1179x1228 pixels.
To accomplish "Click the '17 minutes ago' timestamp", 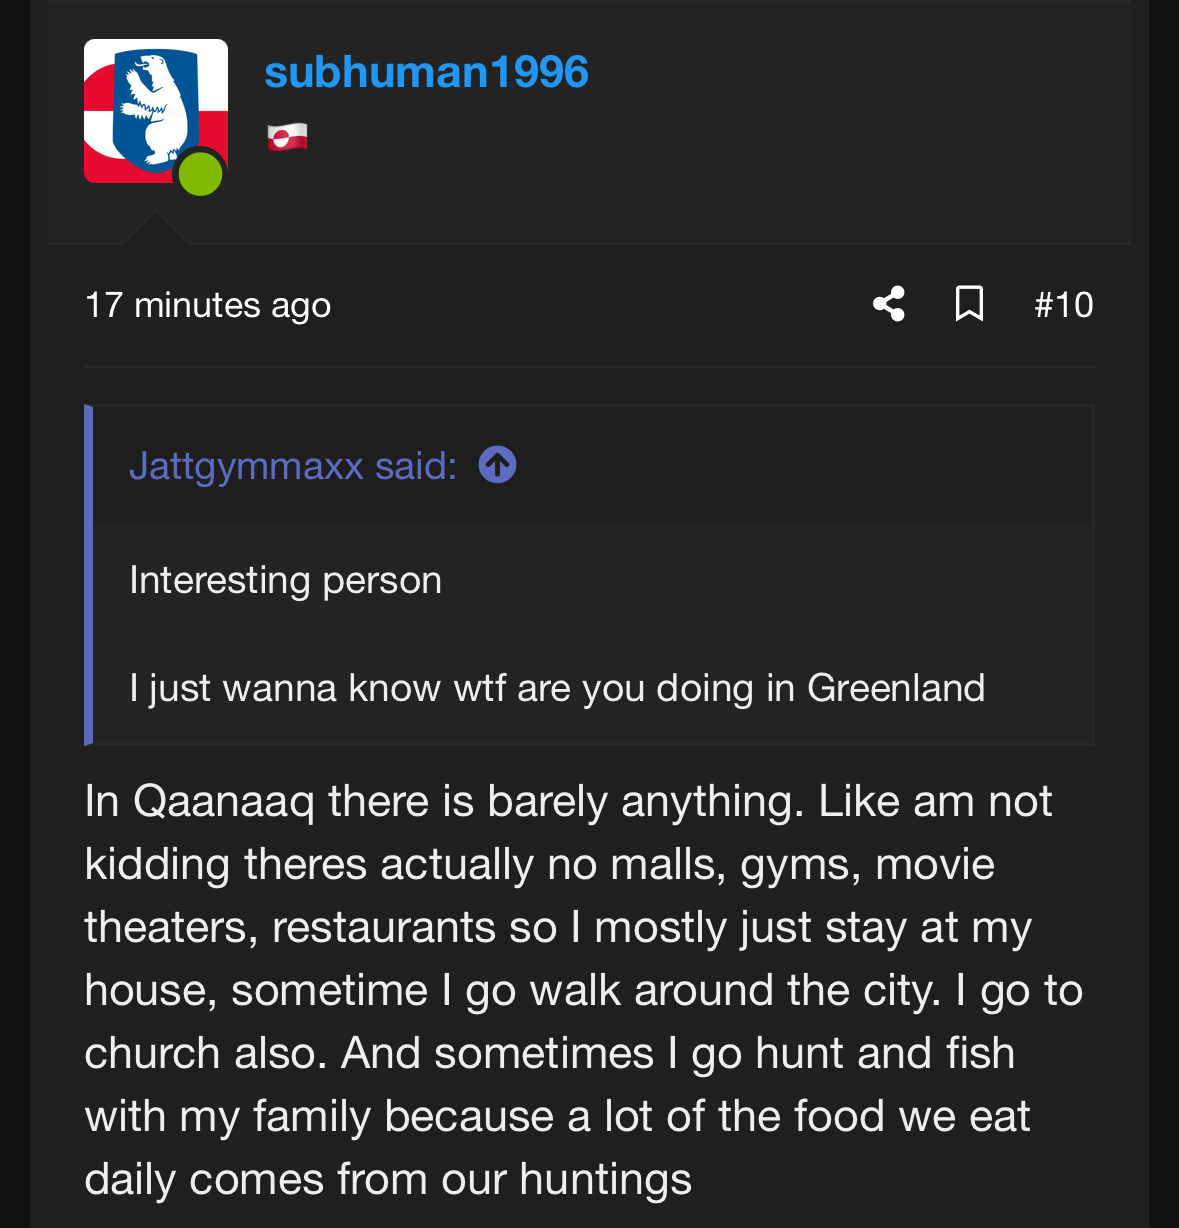I will click(x=208, y=305).
